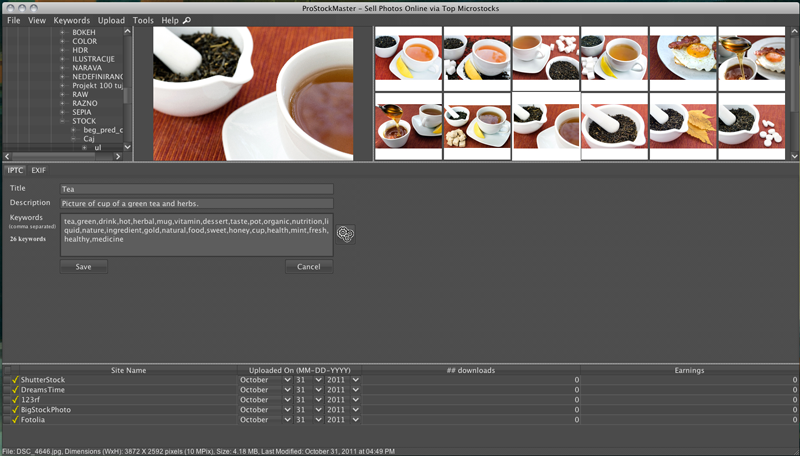800x456 pixels.
Task: Click the yellow checkmark beside ShutterStock
Action: (15, 380)
